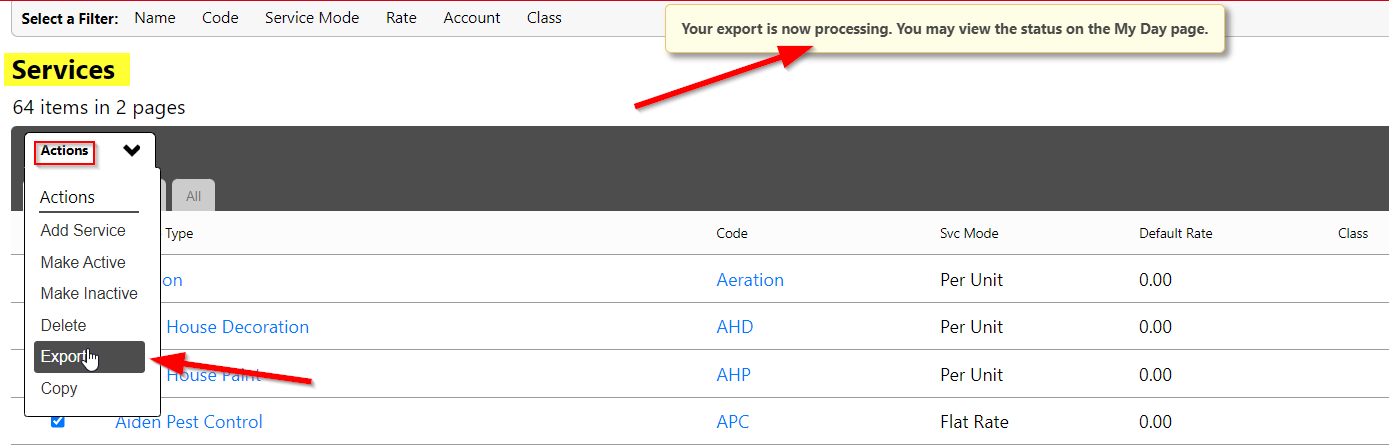Open Aiden Pest Control service link
The width and height of the screenshot is (1389, 447).
point(189,422)
